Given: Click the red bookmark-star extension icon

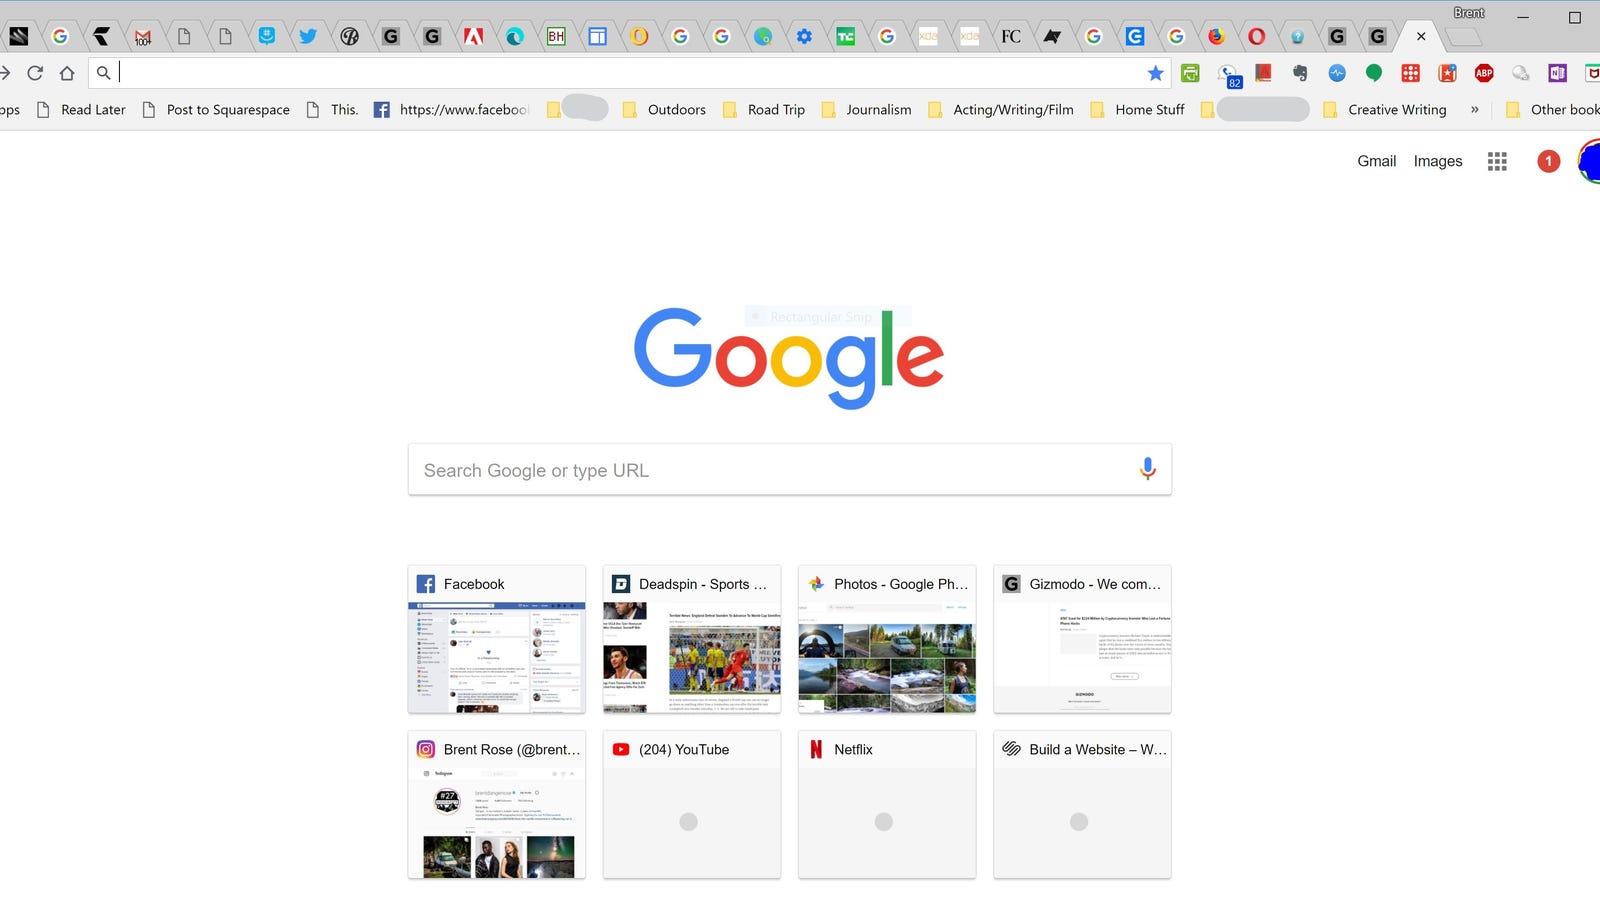Looking at the screenshot, I should [x=1447, y=73].
